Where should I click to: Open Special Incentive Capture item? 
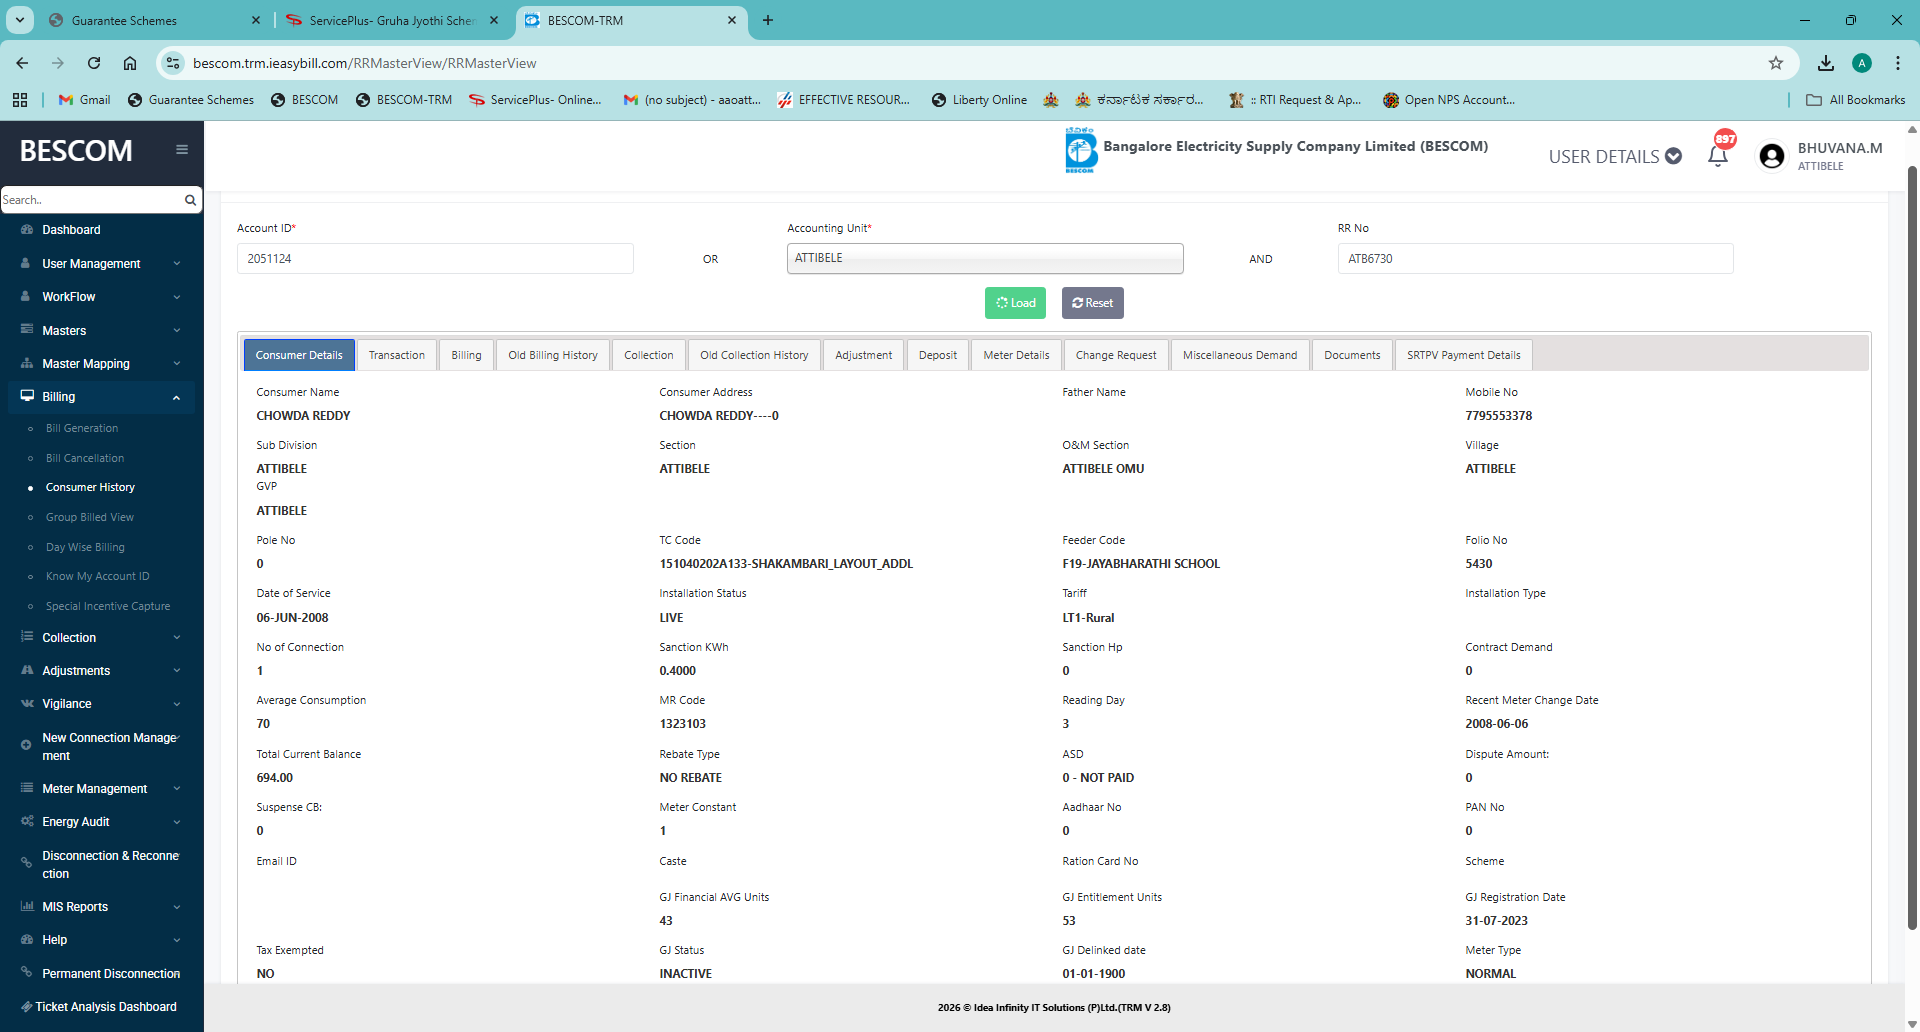(x=108, y=606)
